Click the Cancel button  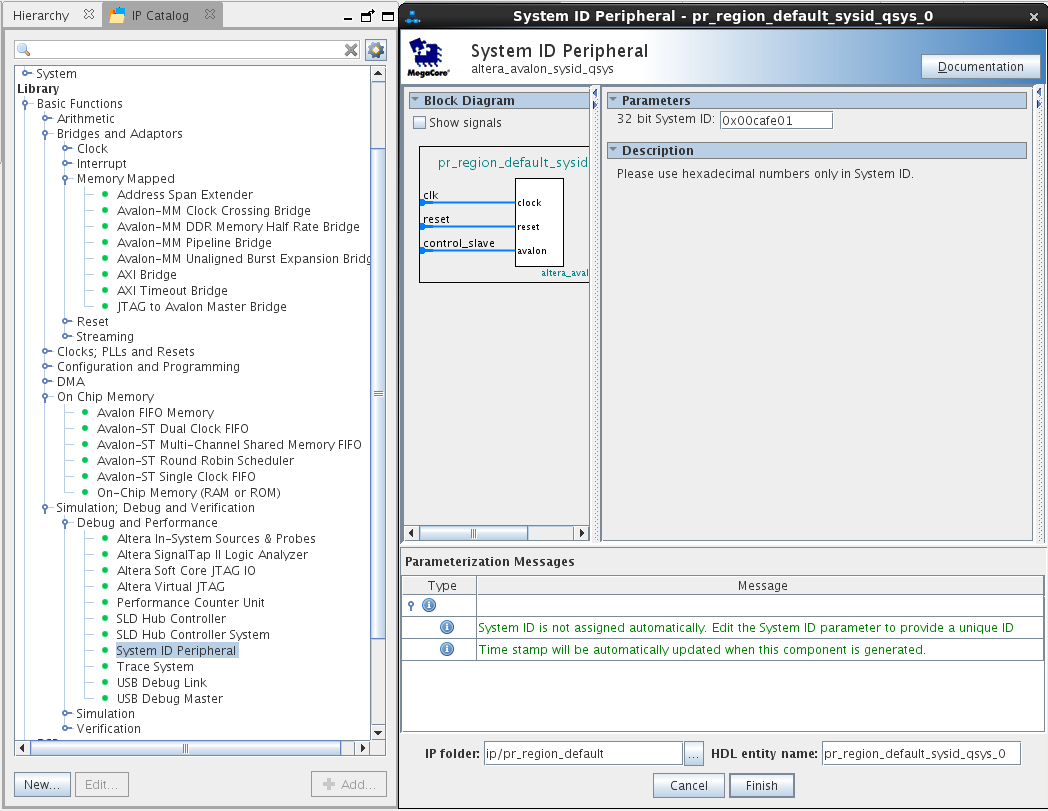(688, 786)
